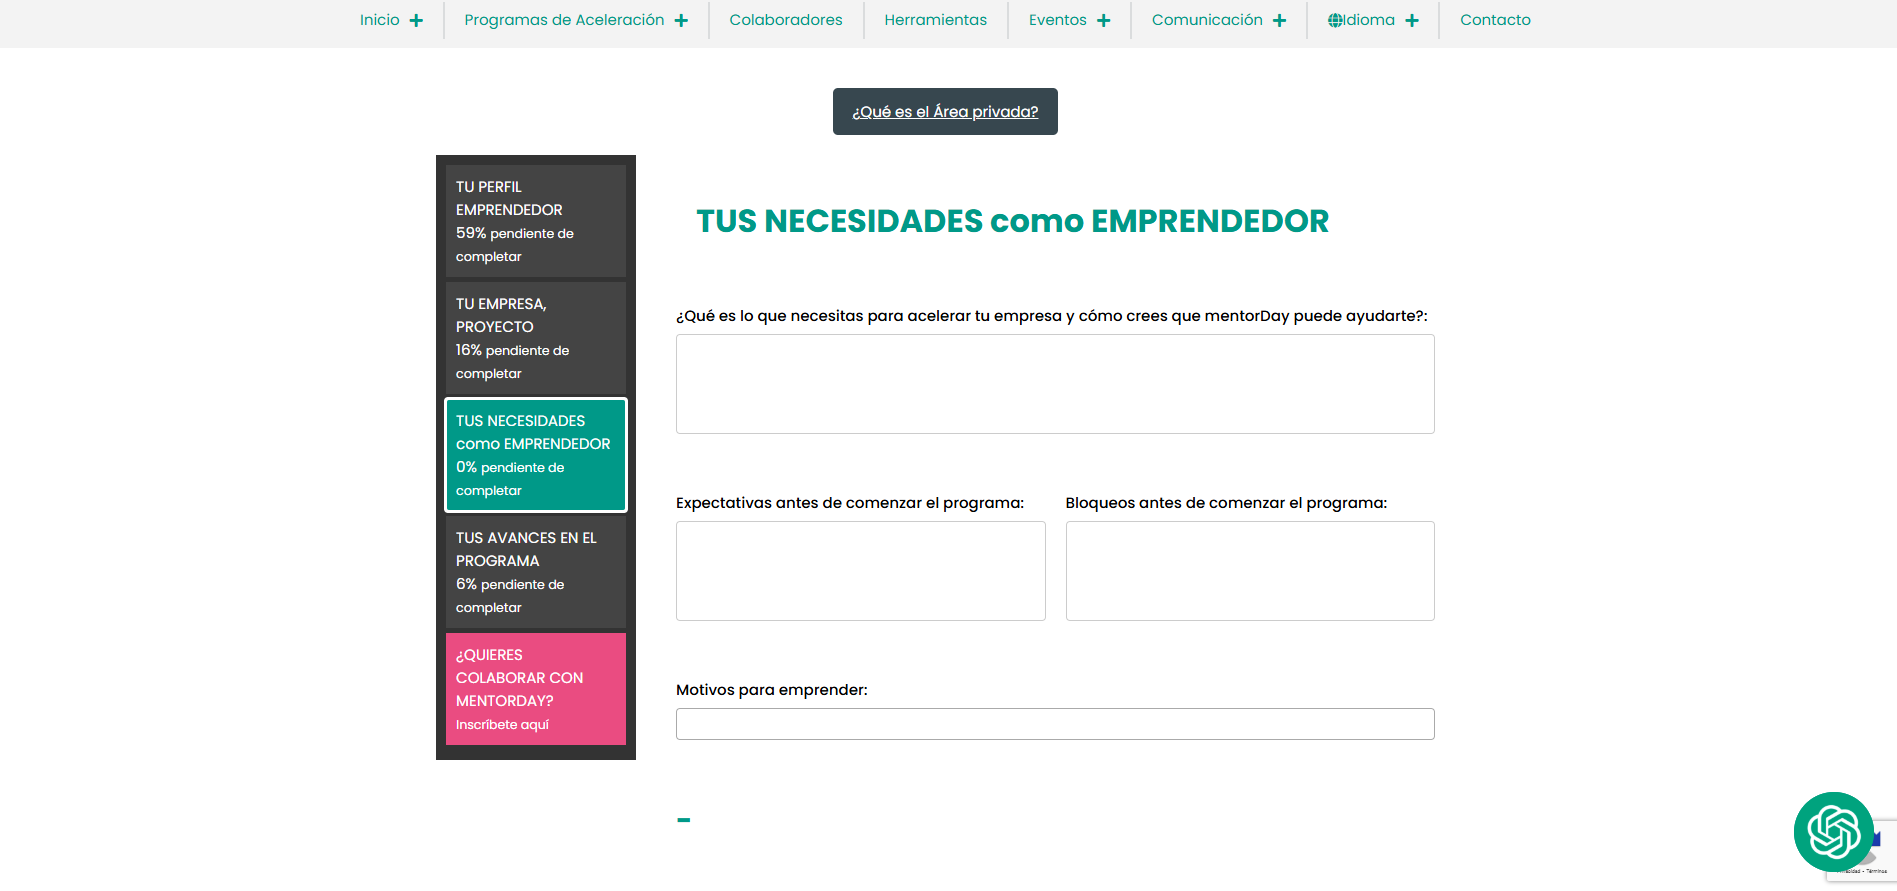
Task: Open TUS AVANCES EN EL PROGRAMA section
Action: pos(535,572)
